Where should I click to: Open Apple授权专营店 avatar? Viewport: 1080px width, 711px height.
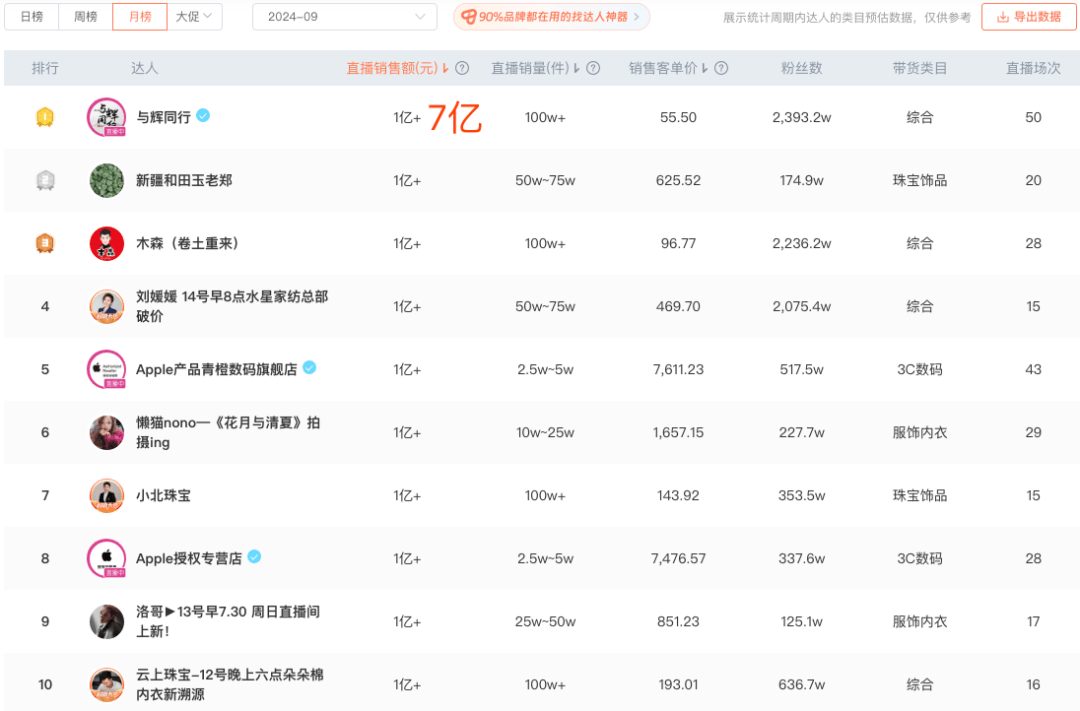click(107, 558)
